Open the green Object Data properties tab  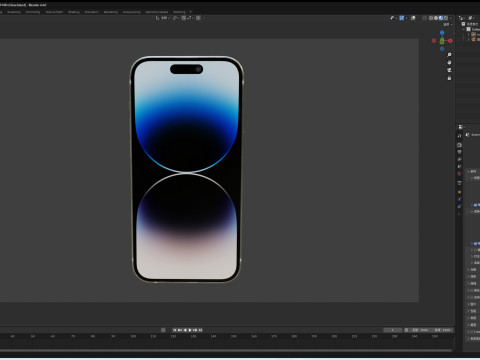(459, 213)
